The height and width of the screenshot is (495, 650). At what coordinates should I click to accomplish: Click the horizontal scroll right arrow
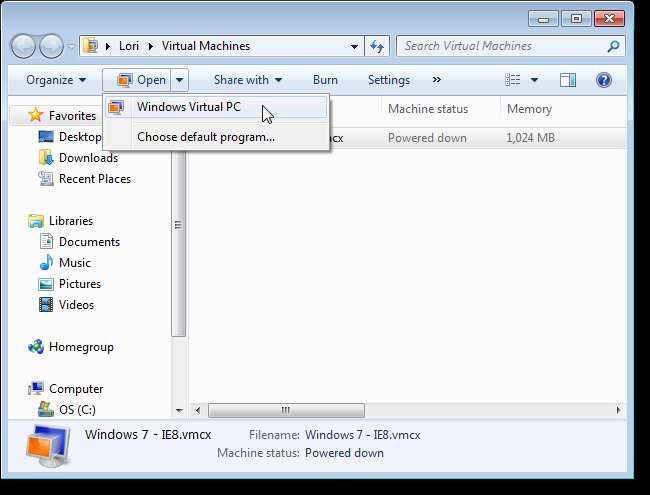point(618,411)
